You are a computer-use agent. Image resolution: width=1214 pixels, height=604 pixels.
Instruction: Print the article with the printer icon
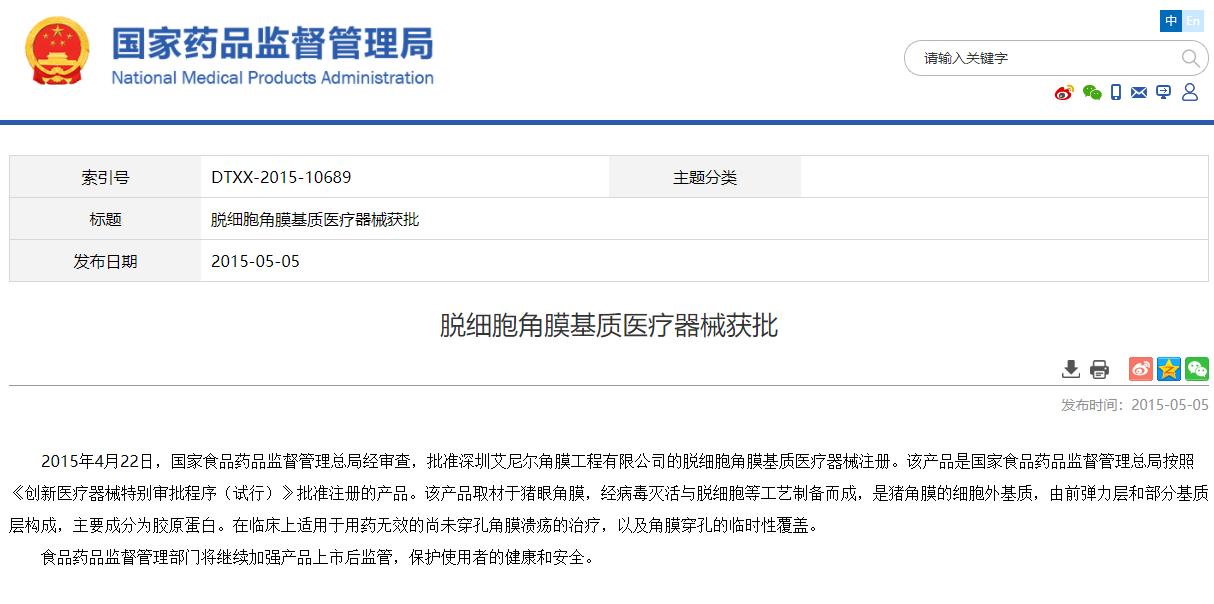[x=1099, y=369]
